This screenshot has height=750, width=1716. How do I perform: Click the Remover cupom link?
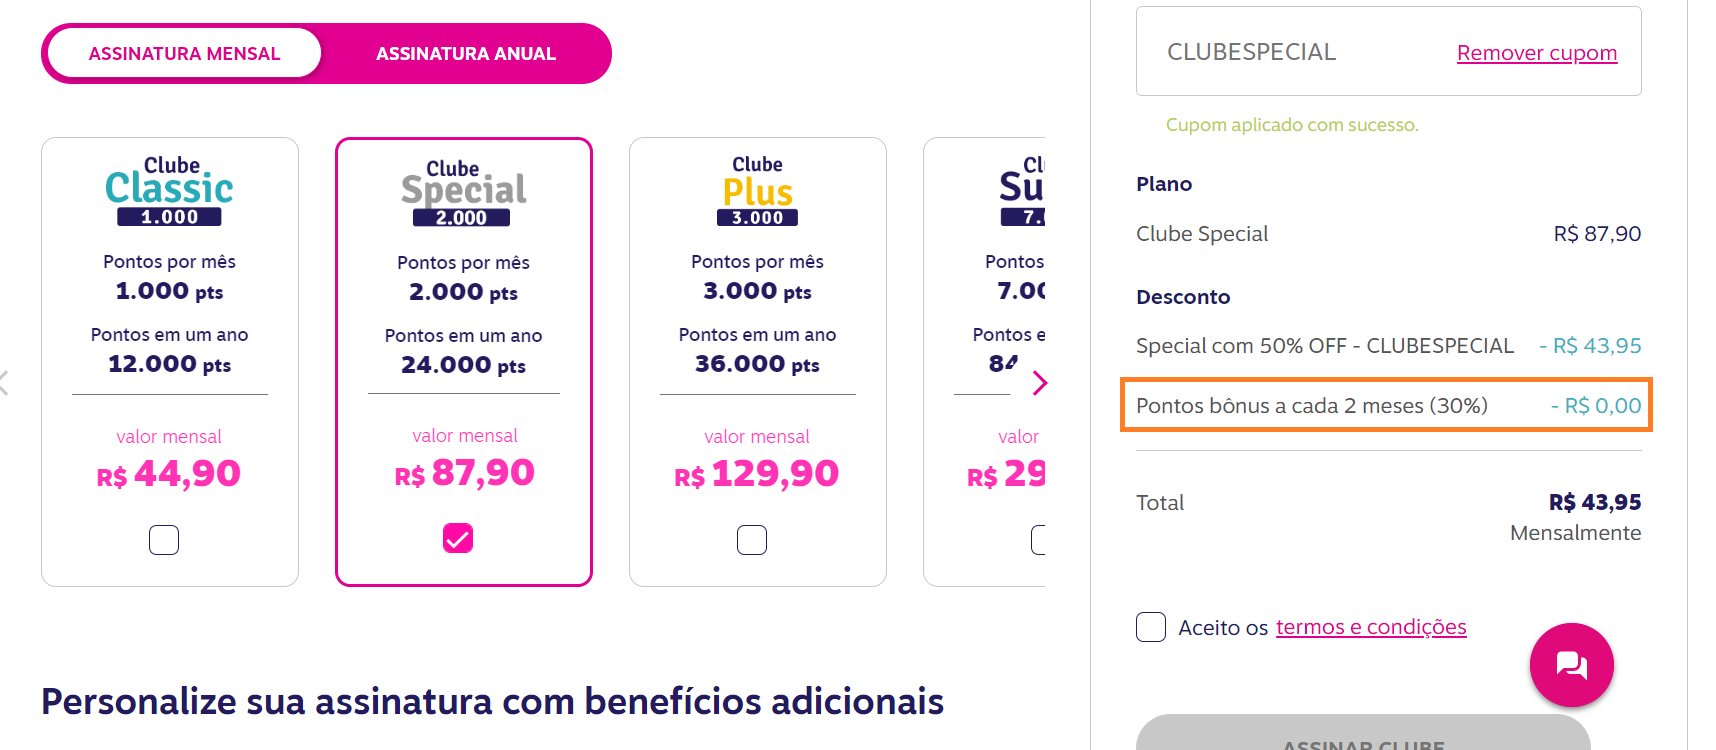coord(1537,53)
